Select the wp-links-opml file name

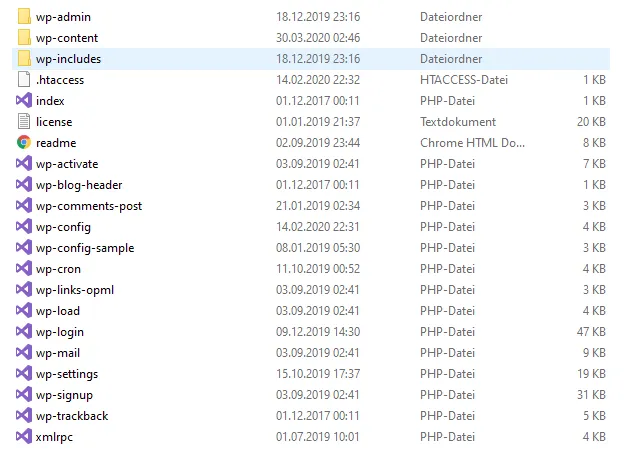click(x=75, y=290)
